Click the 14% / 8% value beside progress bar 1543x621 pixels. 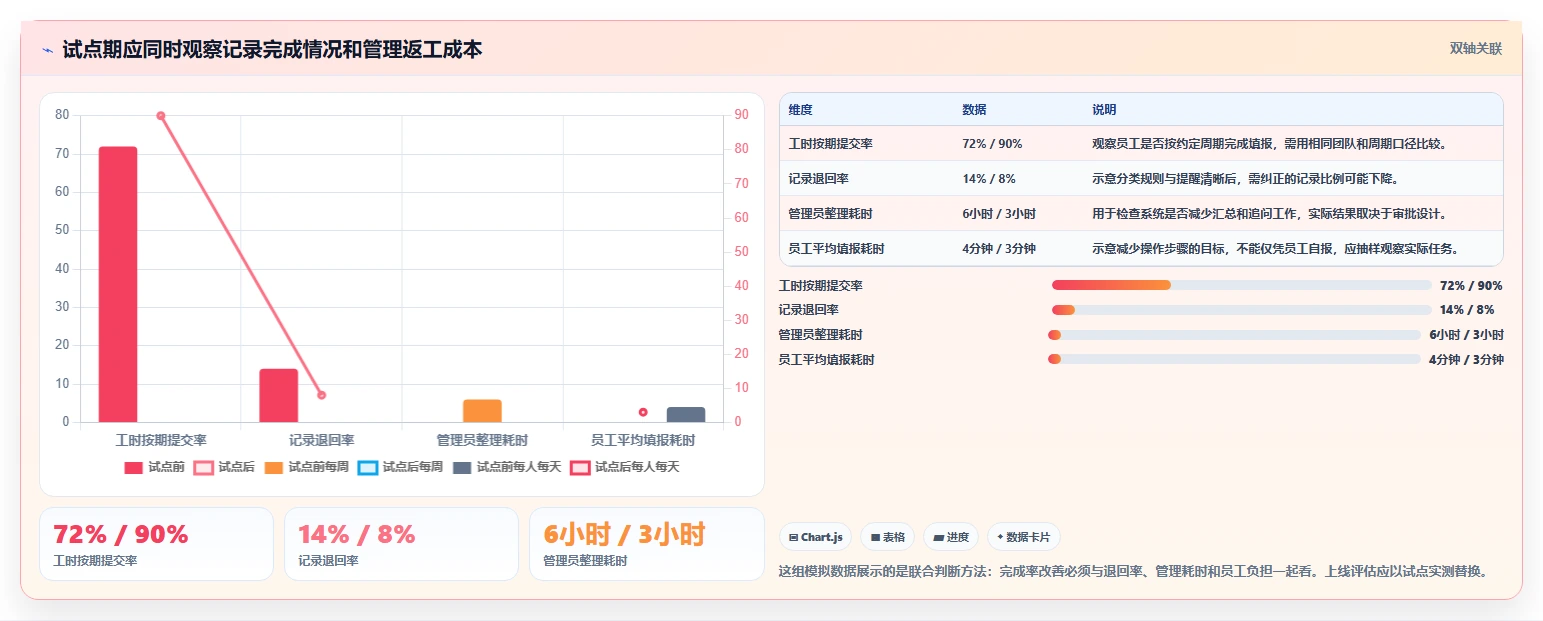(x=1467, y=310)
